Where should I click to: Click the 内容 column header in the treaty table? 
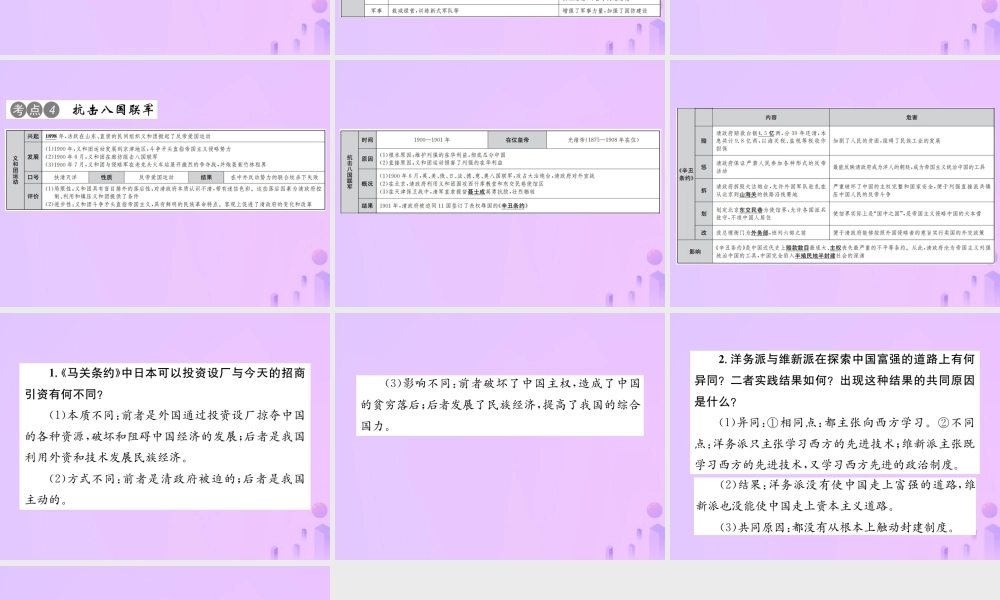click(764, 117)
